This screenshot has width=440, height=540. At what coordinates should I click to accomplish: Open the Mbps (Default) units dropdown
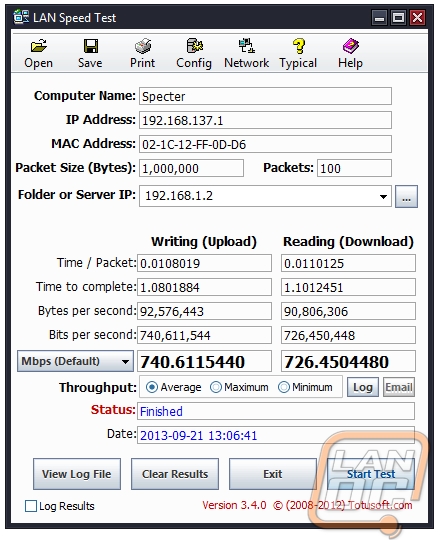coord(75,361)
